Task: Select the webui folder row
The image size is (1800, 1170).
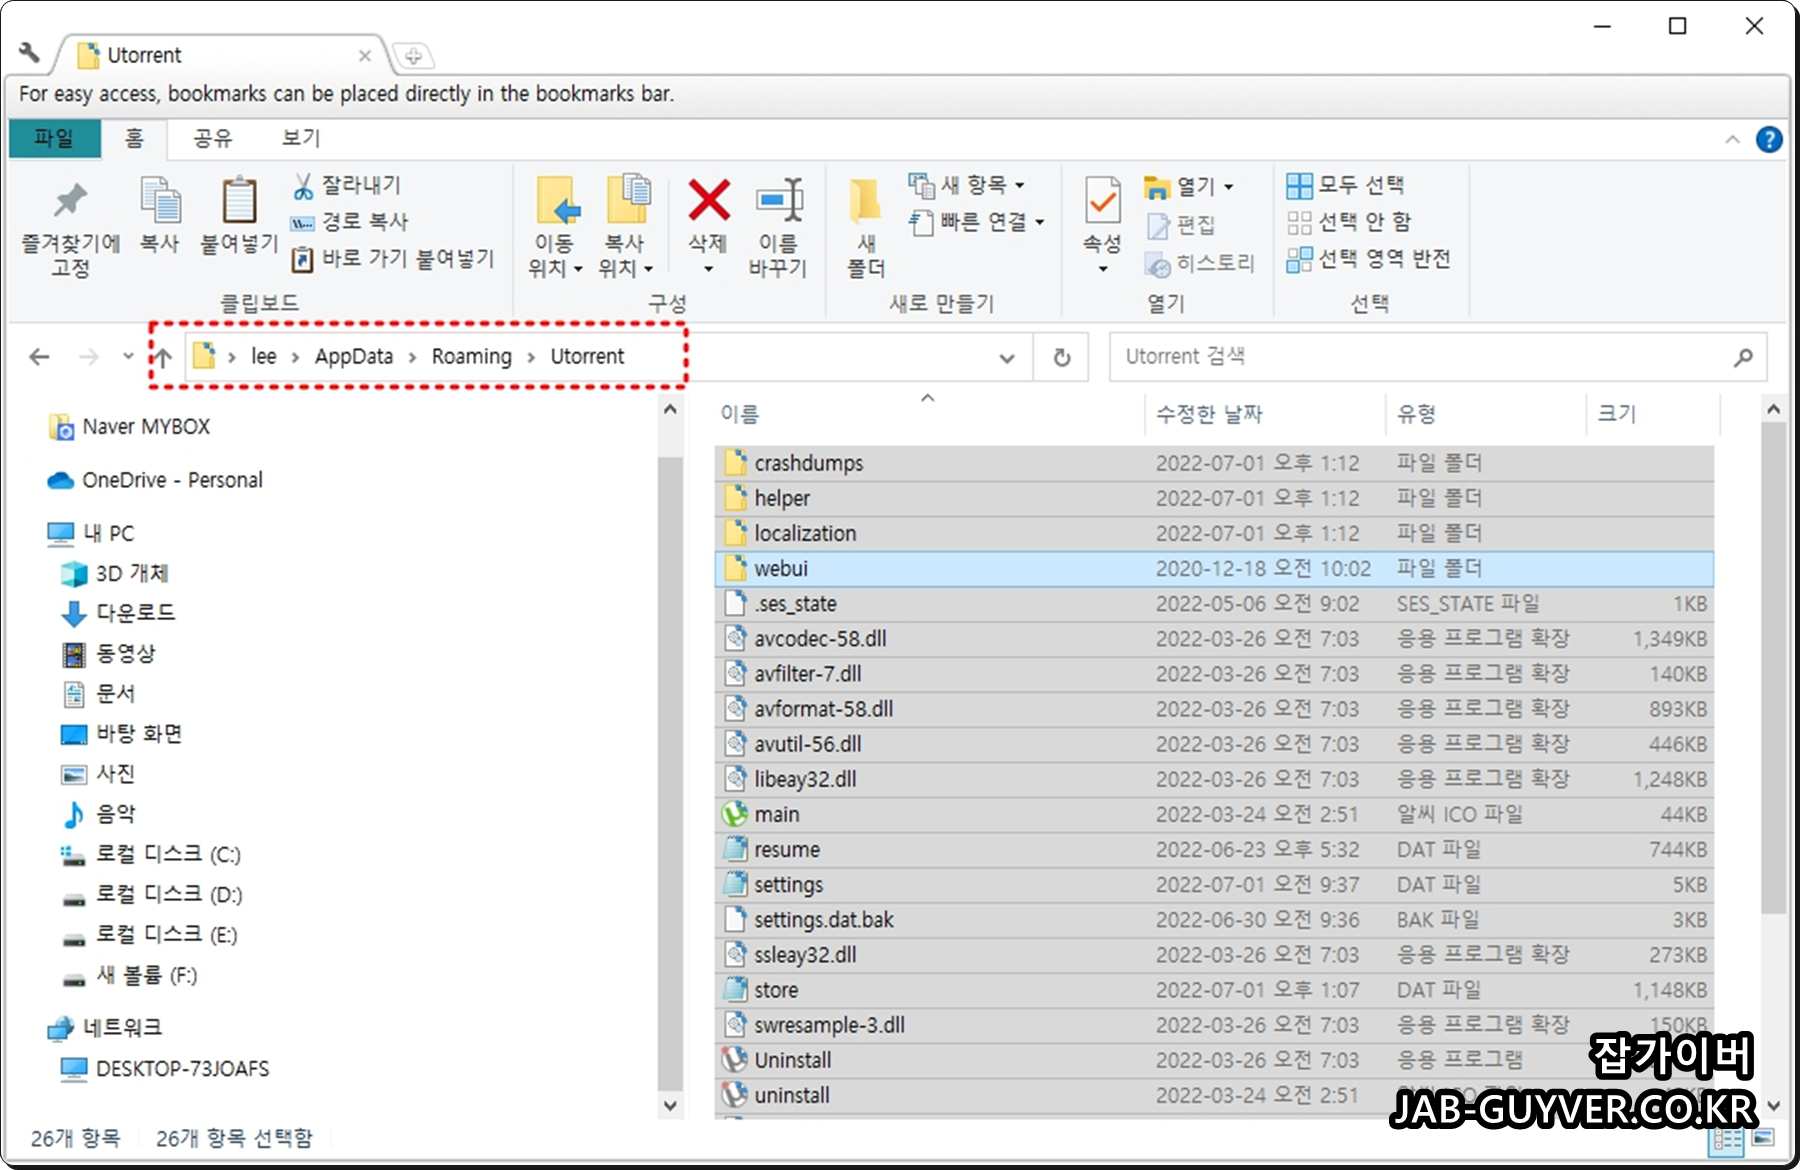Action: coord(1215,568)
